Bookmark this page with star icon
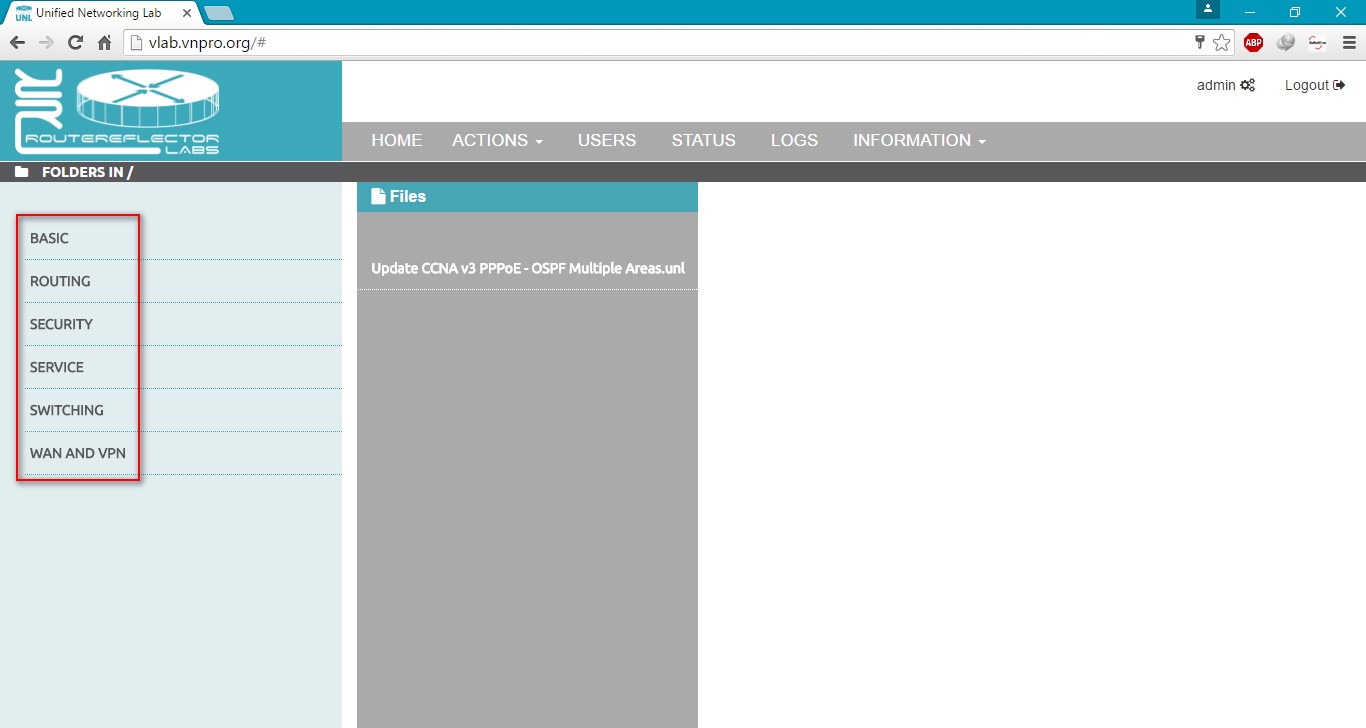Screen dimensions: 1366x728 tap(1221, 42)
